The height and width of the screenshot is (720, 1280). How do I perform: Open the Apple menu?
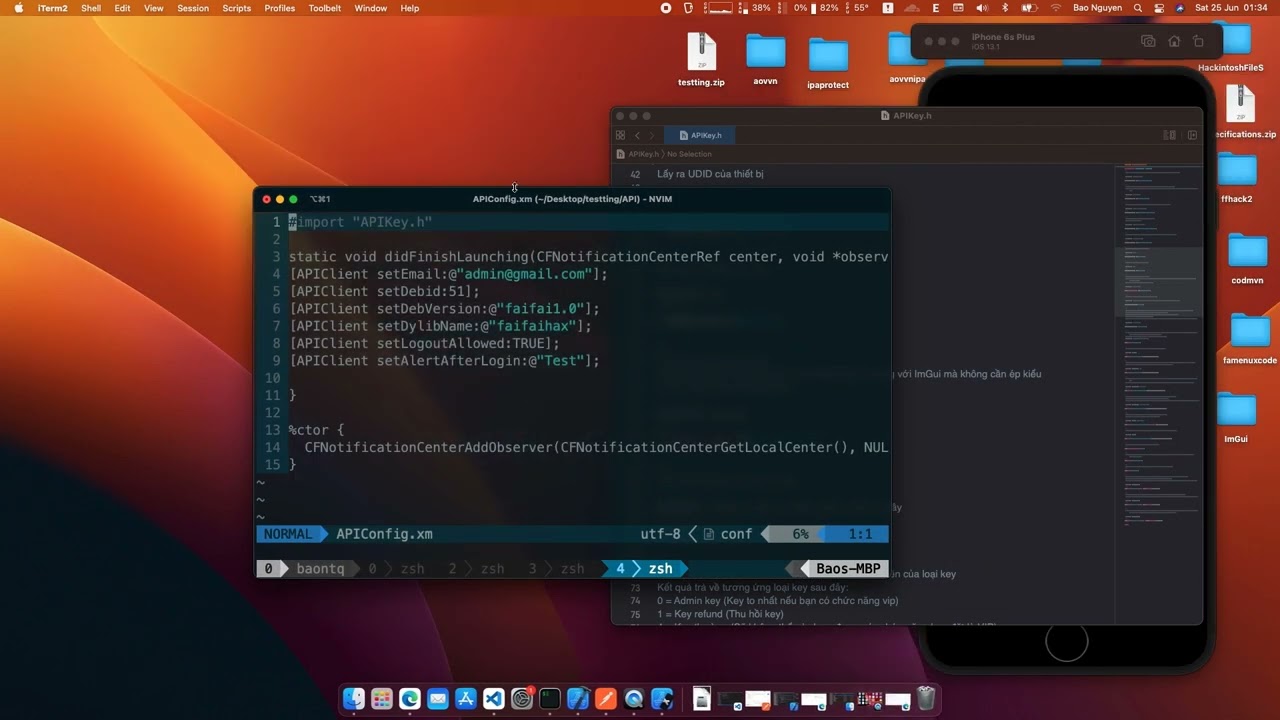18,8
